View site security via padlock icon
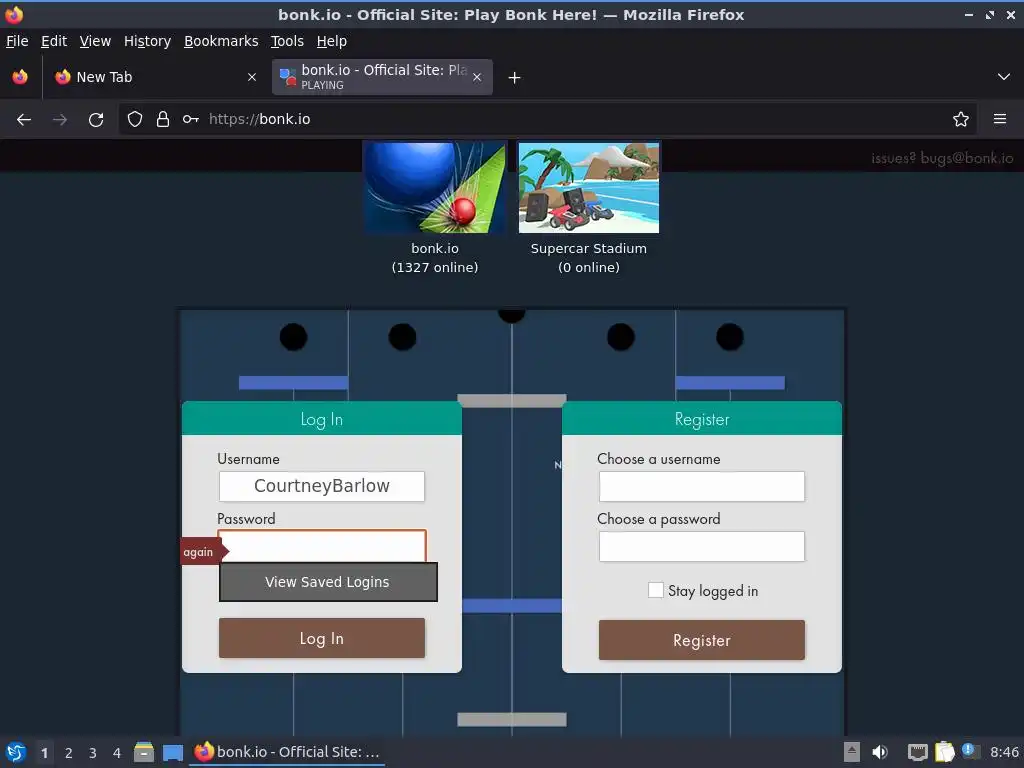Screen dimensions: 1024x768 coord(163,119)
